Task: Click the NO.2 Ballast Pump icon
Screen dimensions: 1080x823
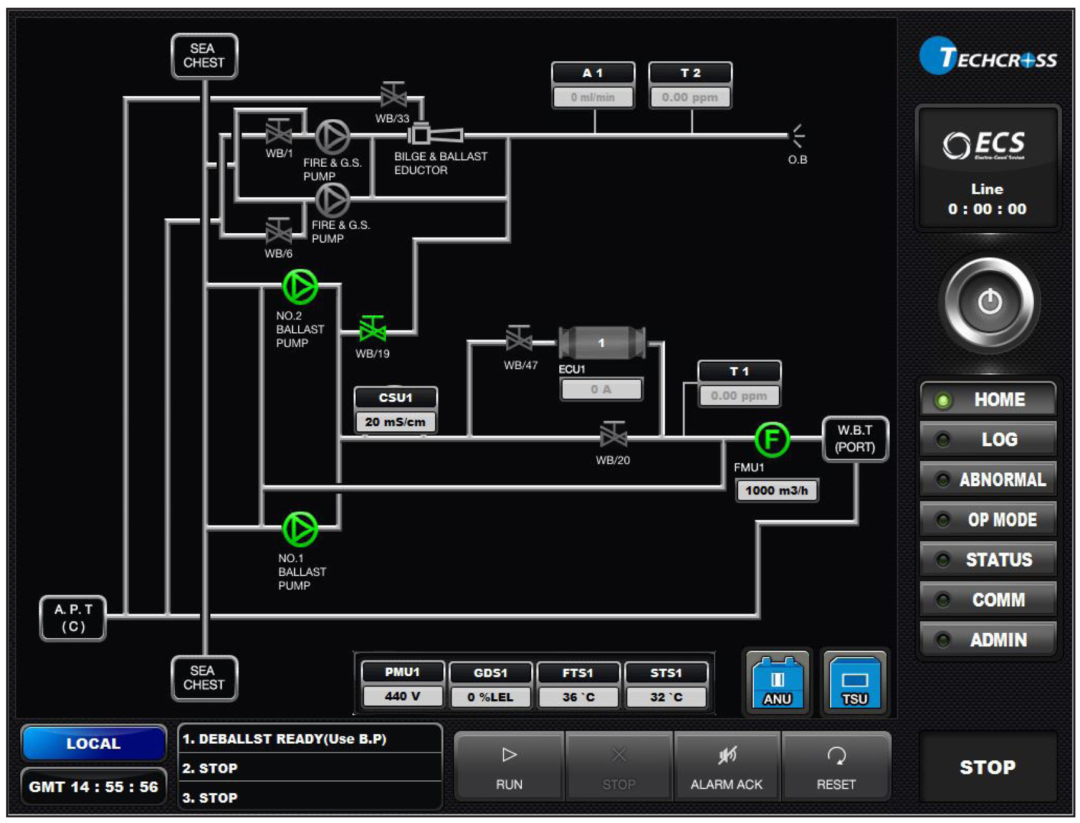Action: click(299, 287)
